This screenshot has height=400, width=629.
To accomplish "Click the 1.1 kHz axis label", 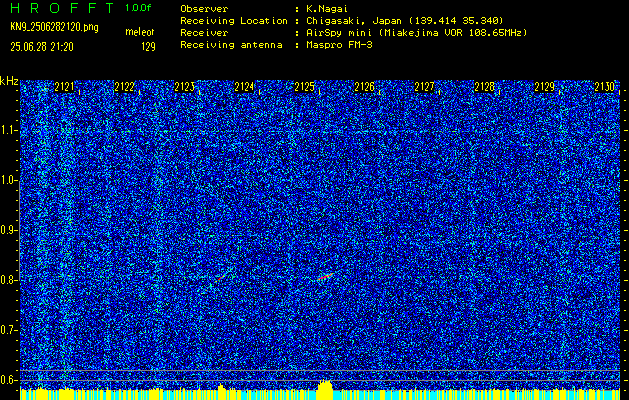I will (7, 130).
